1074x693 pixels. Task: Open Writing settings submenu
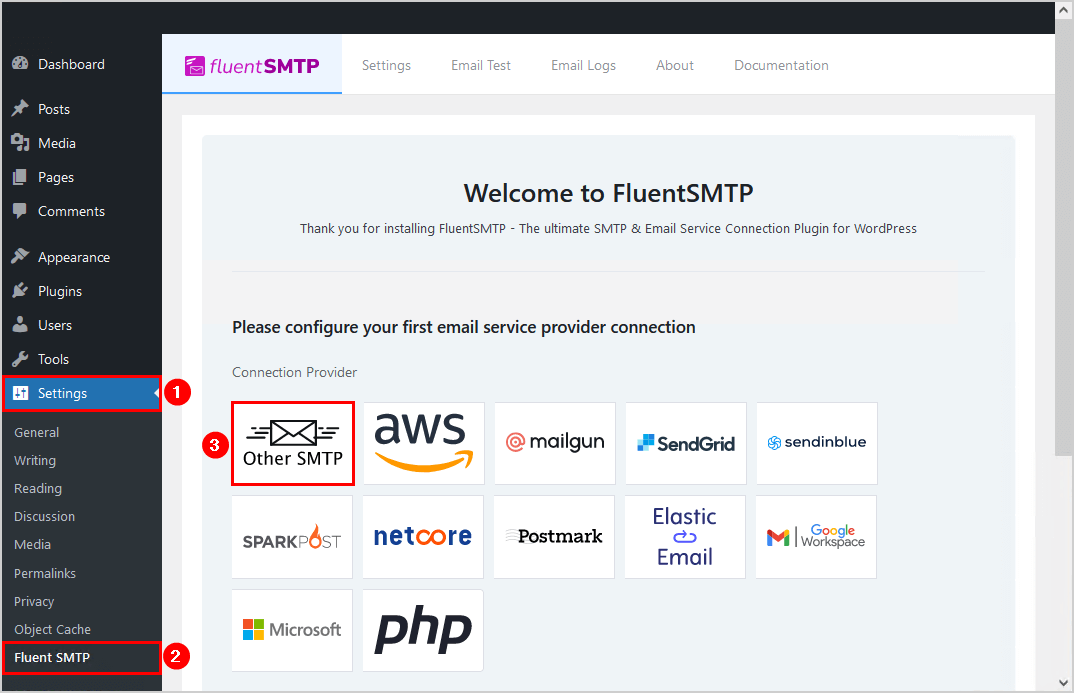(35, 461)
